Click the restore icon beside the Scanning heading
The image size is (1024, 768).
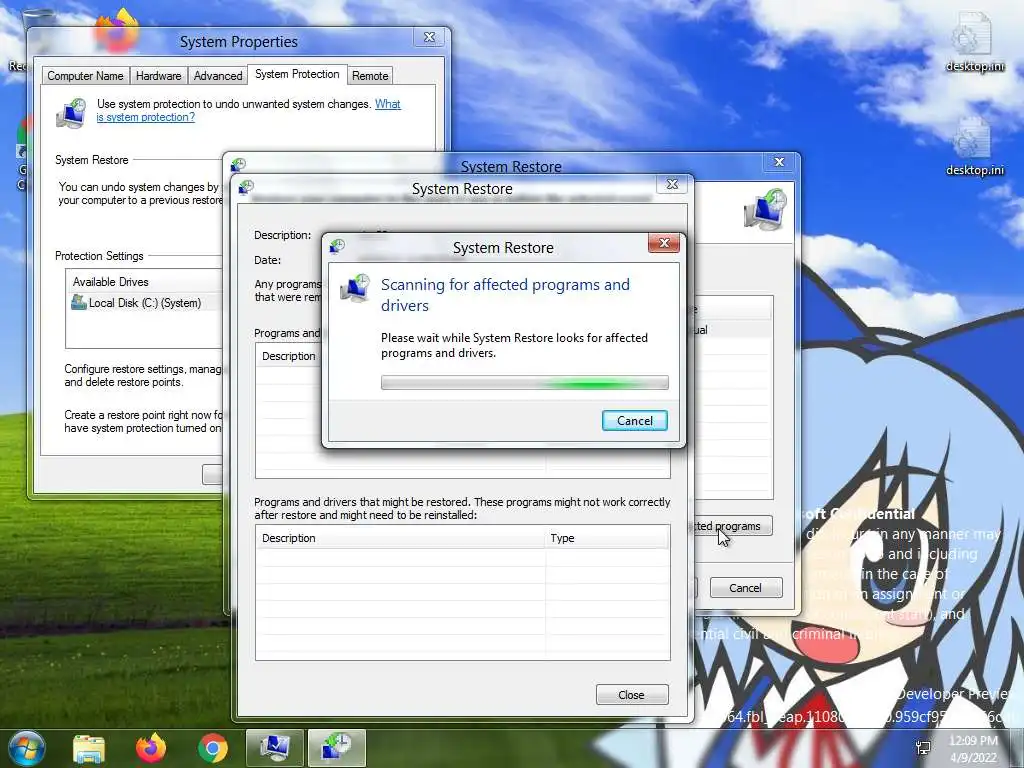click(x=355, y=288)
